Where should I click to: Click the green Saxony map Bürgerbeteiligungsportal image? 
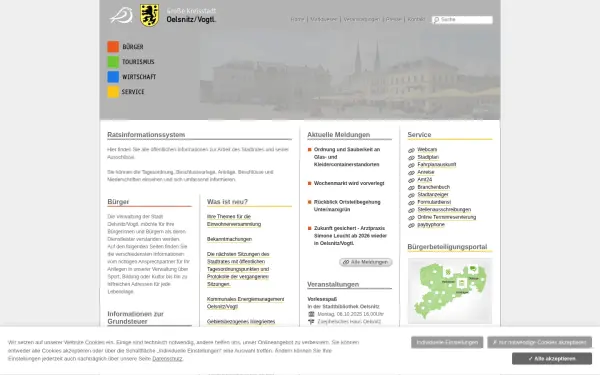(x=450, y=291)
